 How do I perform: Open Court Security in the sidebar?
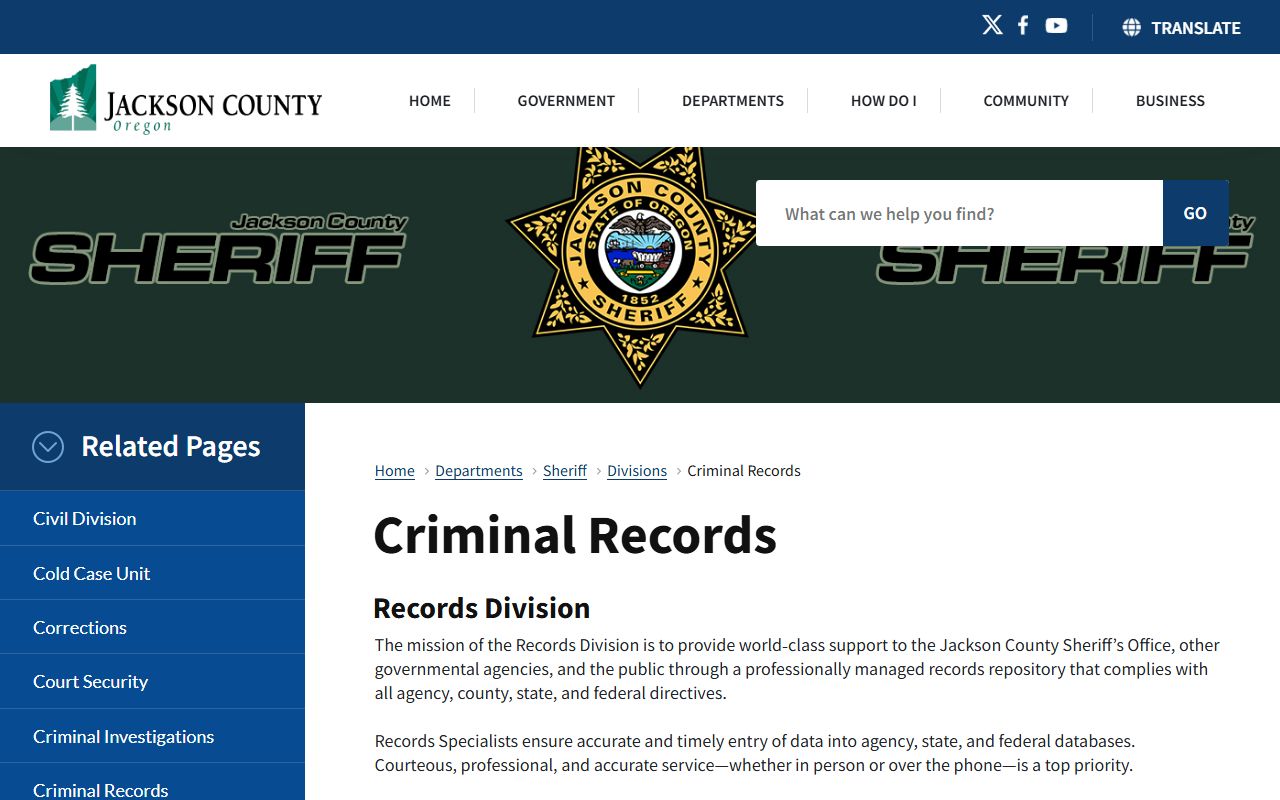click(152, 681)
